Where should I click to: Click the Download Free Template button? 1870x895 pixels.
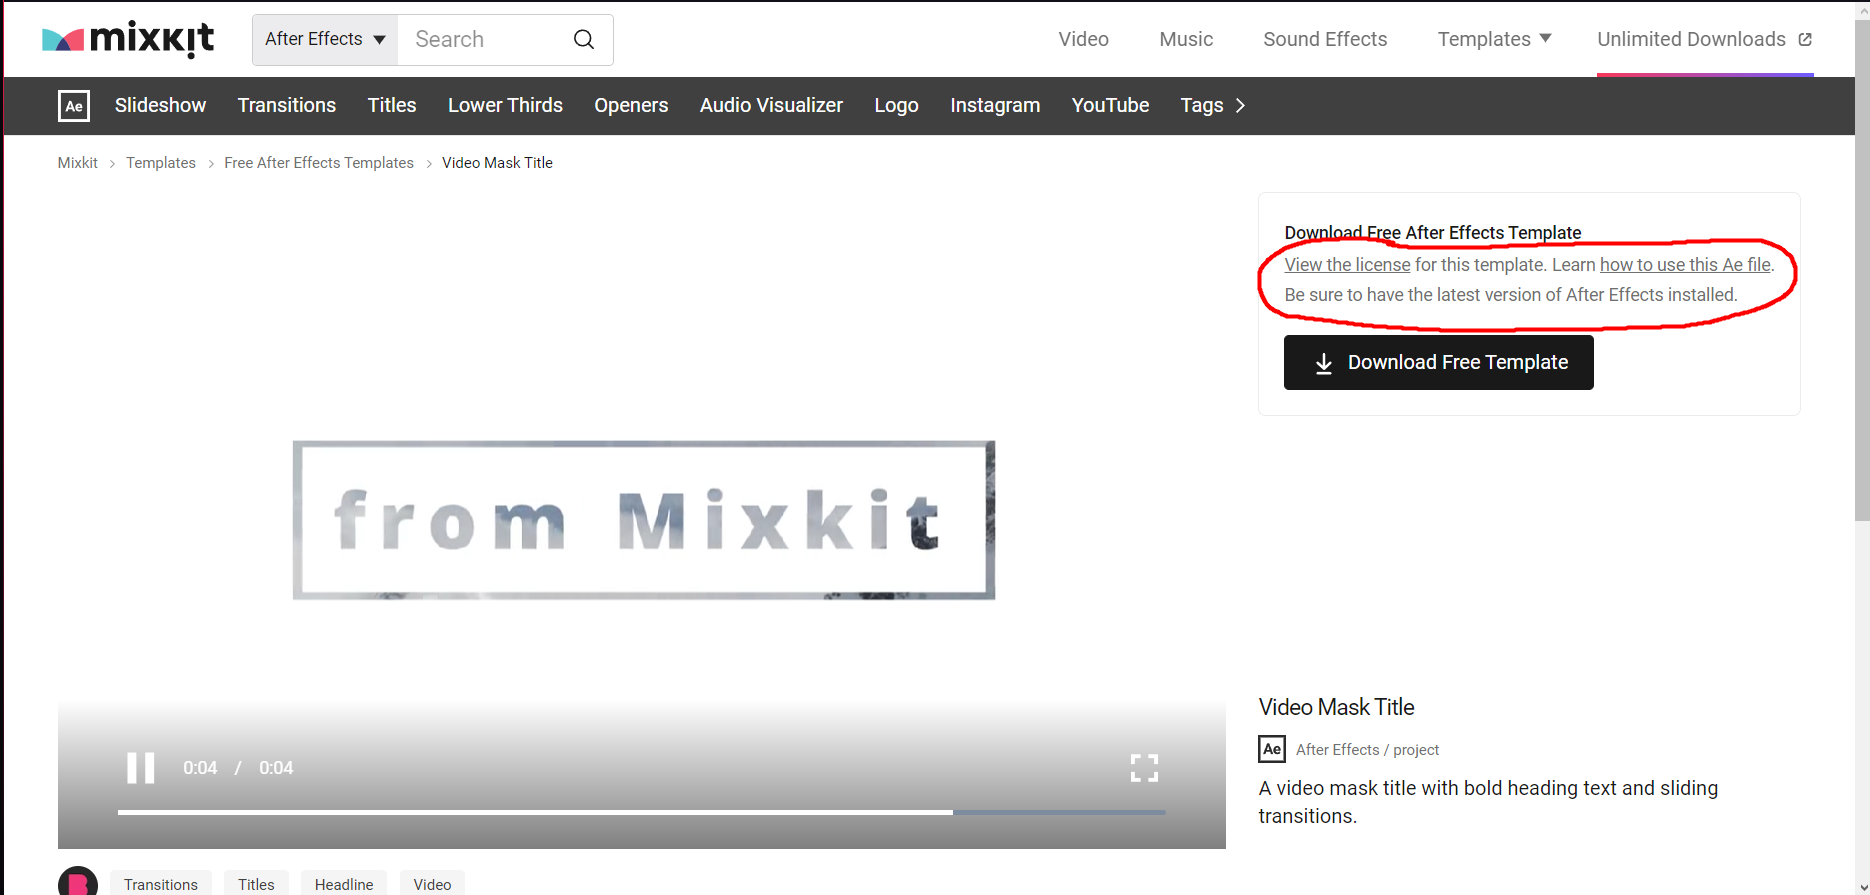1439,362
